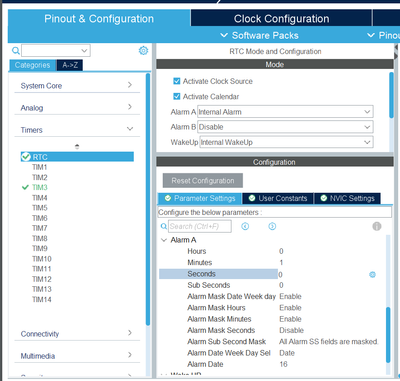
Task: Click the gear icon on Seconds row
Action: point(372,275)
